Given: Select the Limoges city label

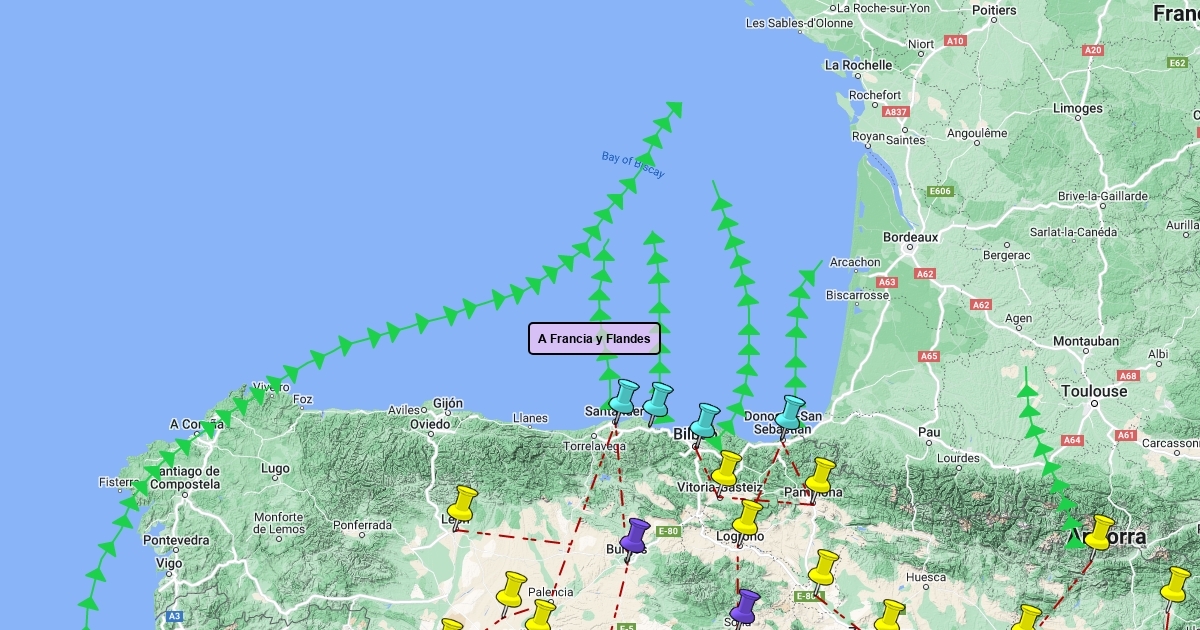Looking at the screenshot, I should (x=1077, y=109).
